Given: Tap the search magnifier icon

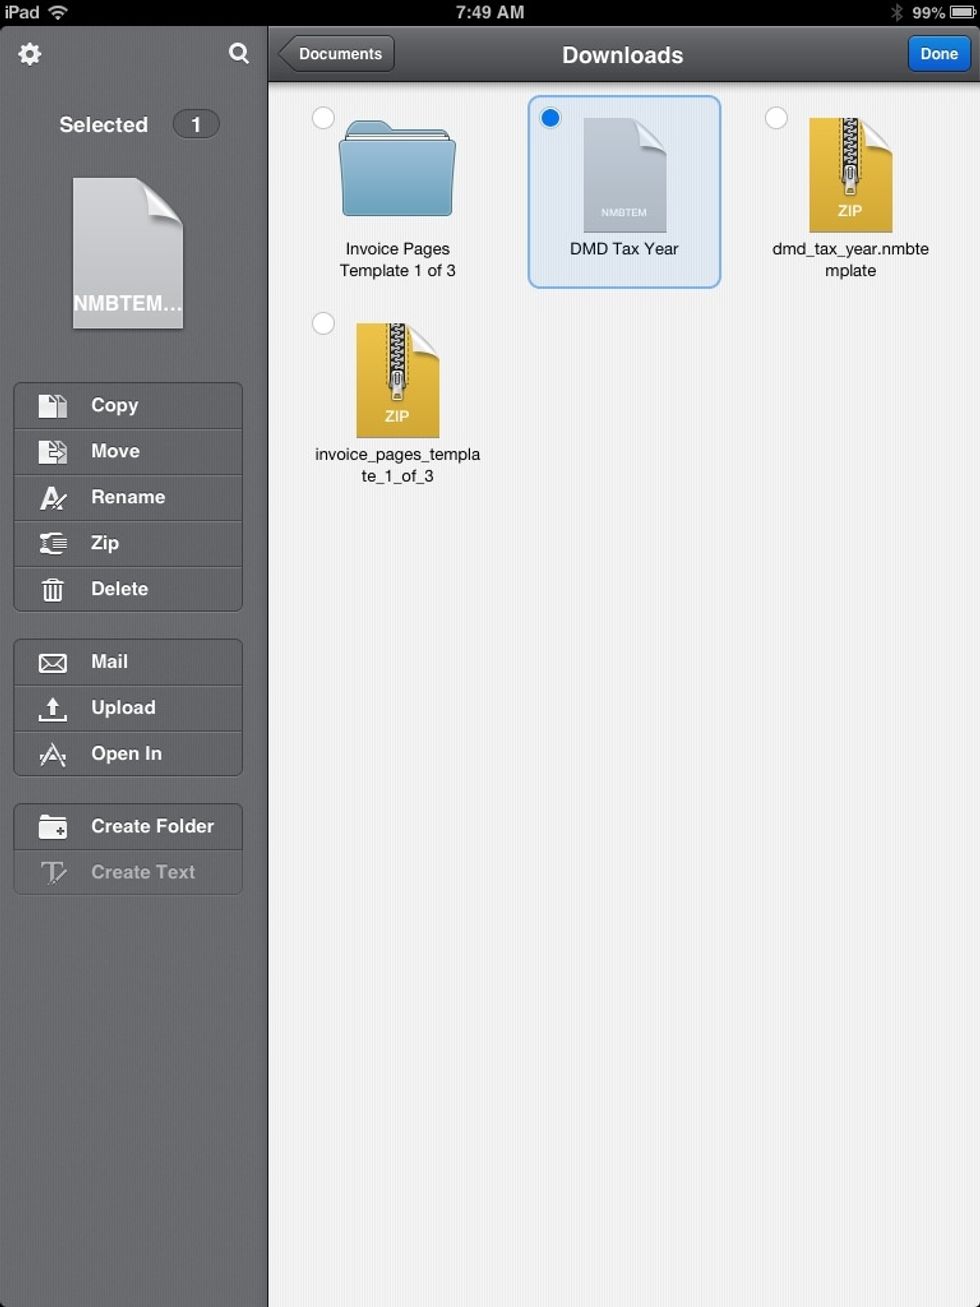Looking at the screenshot, I should (x=239, y=53).
